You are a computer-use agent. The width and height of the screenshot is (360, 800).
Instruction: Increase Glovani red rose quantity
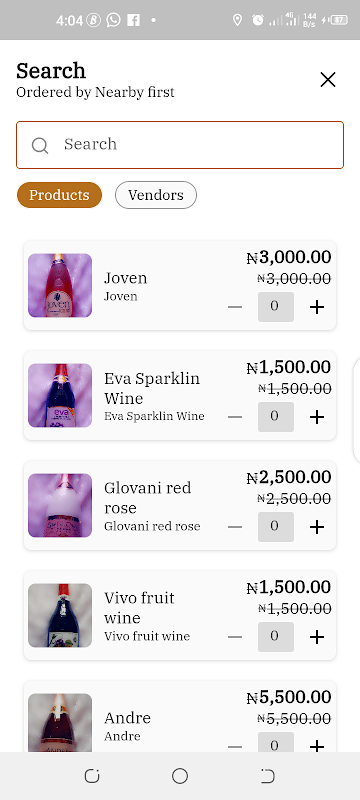[x=317, y=527]
